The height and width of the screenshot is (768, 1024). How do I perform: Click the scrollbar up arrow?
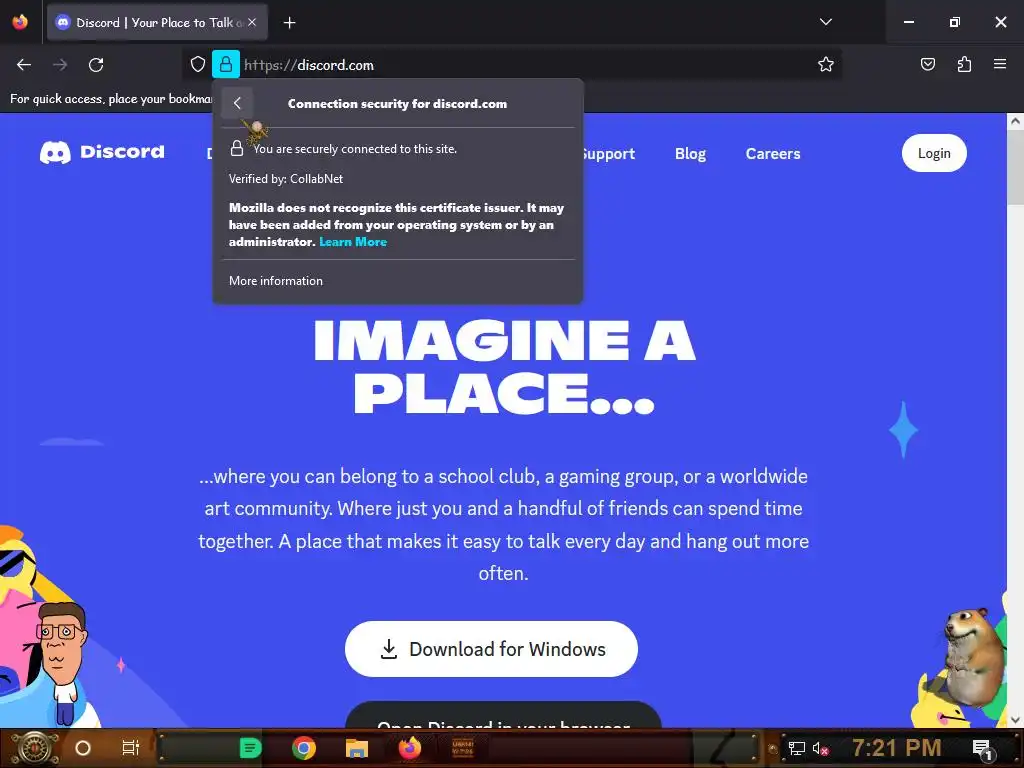[1015, 121]
